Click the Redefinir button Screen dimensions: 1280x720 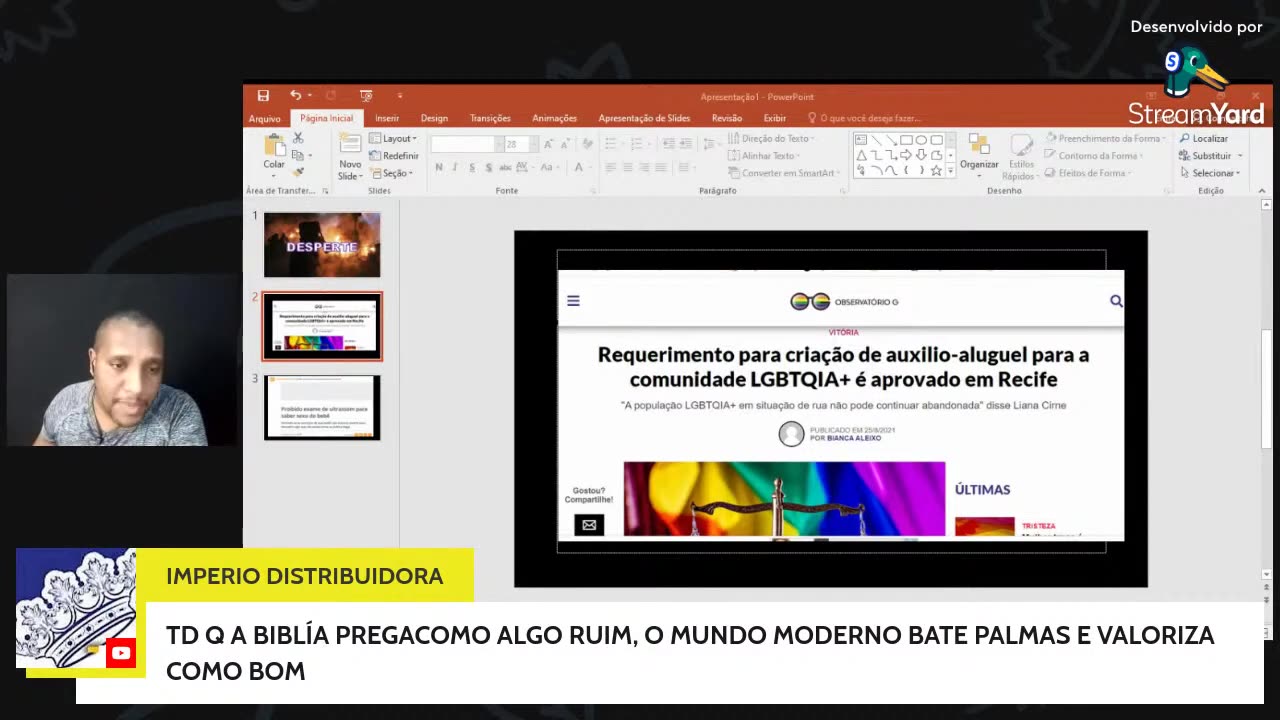tap(393, 156)
